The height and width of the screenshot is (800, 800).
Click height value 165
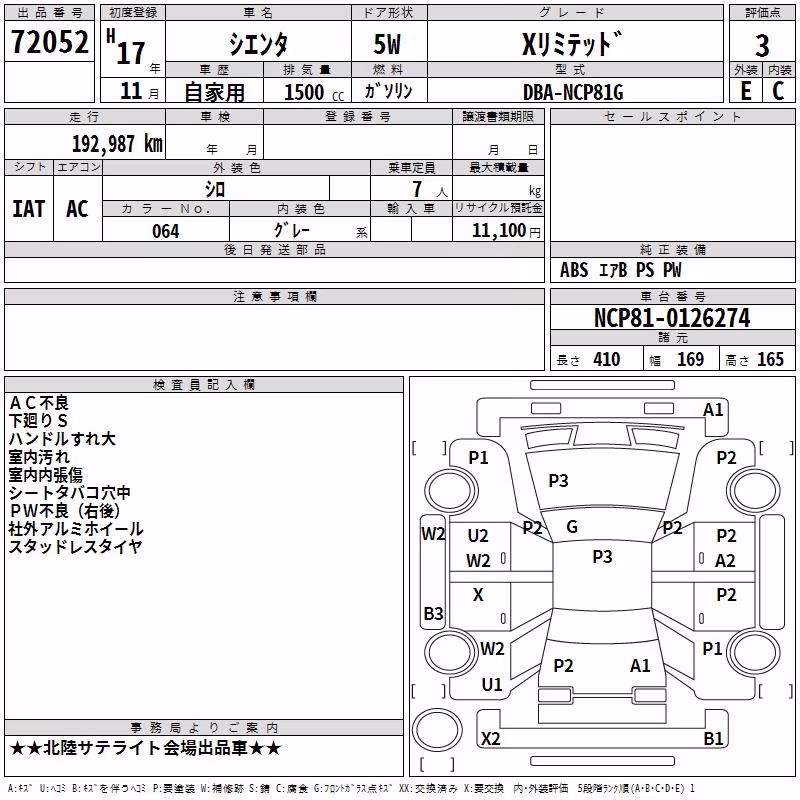pyautogui.click(x=770, y=359)
